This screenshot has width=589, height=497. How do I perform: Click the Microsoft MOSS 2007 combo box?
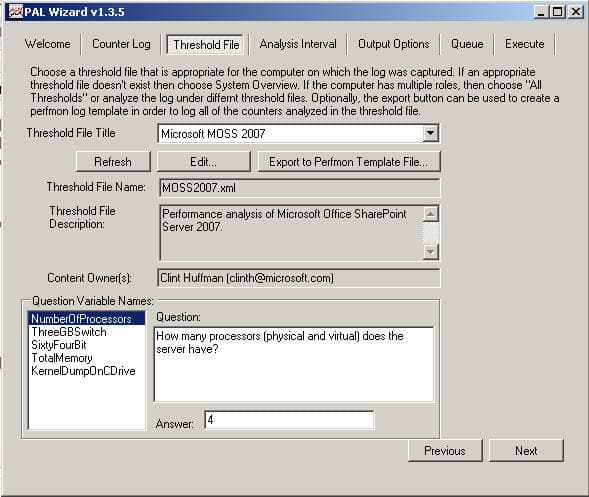coord(299,133)
